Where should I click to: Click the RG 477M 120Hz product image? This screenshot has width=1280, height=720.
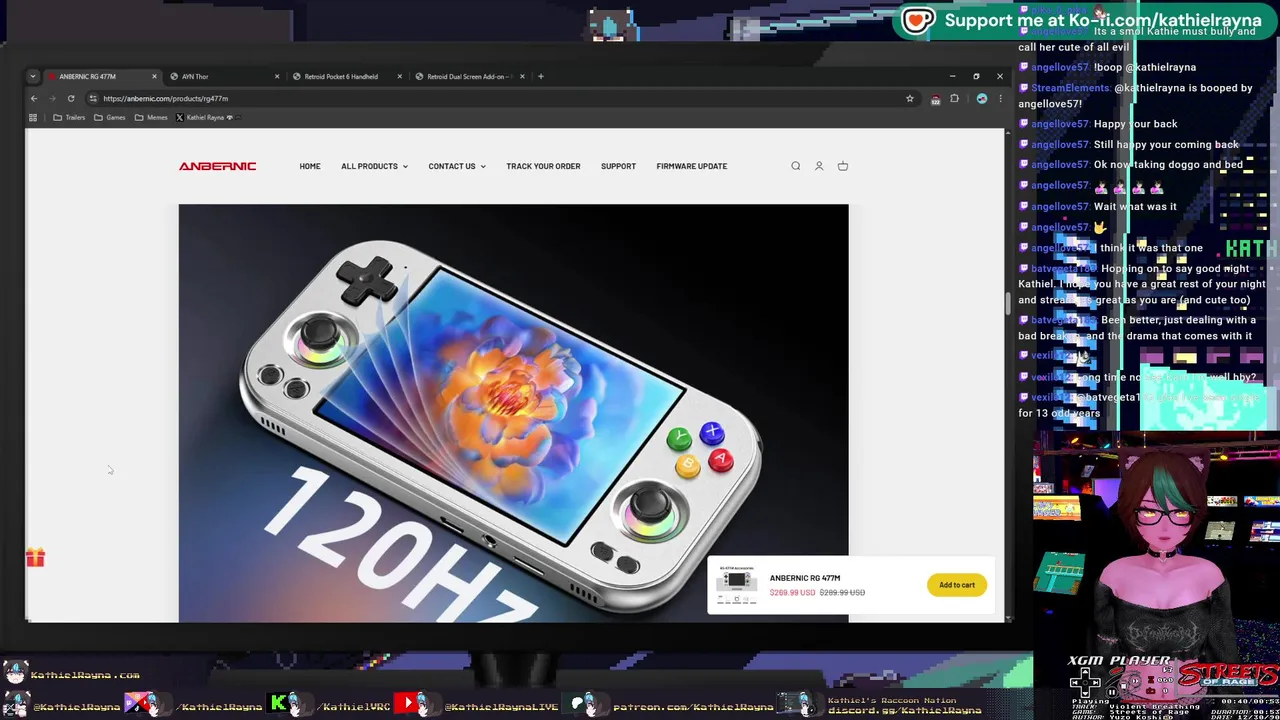pyautogui.click(x=513, y=412)
